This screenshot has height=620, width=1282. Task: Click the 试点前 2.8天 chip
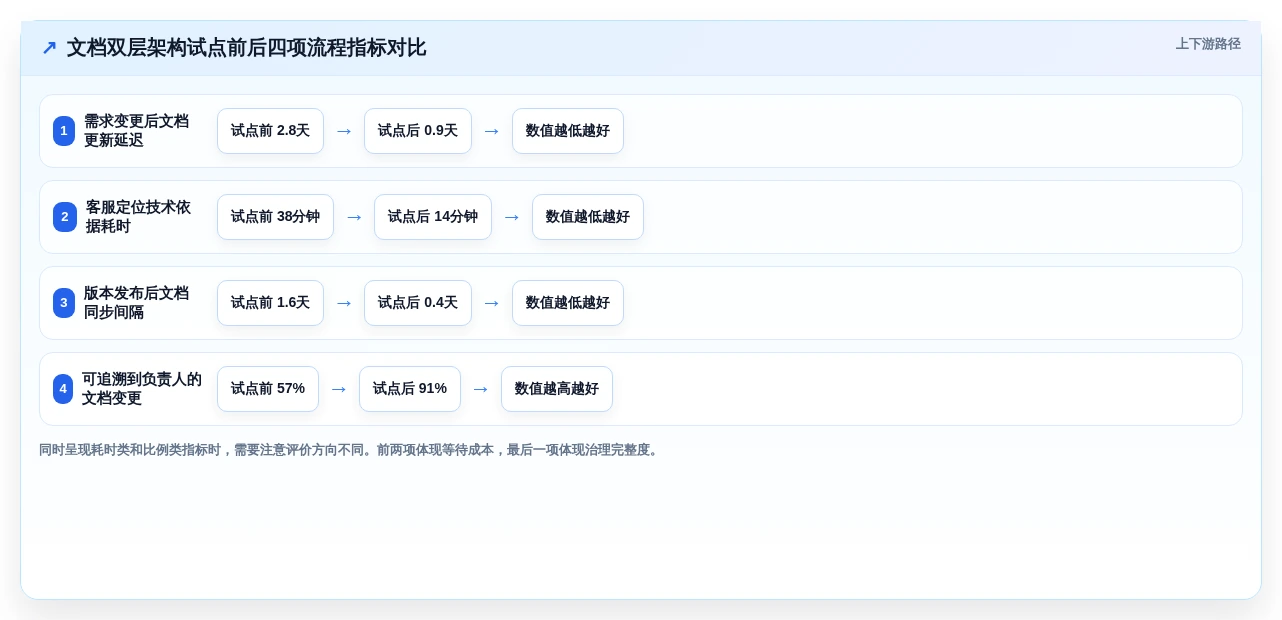pyautogui.click(x=270, y=131)
